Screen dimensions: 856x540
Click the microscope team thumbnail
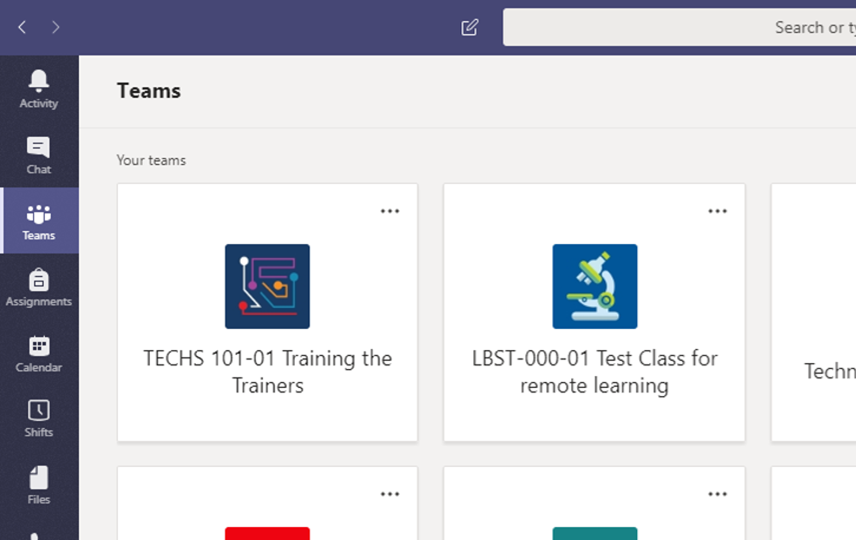point(595,286)
